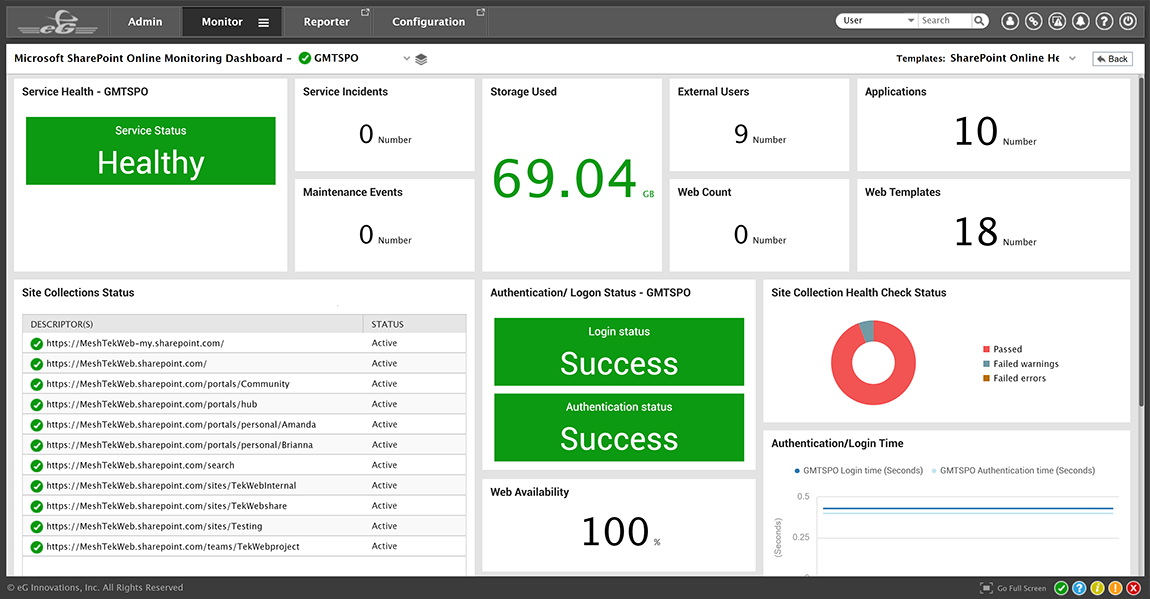
Task: Toggle GMTSPO Login time legend series
Action: [859, 471]
